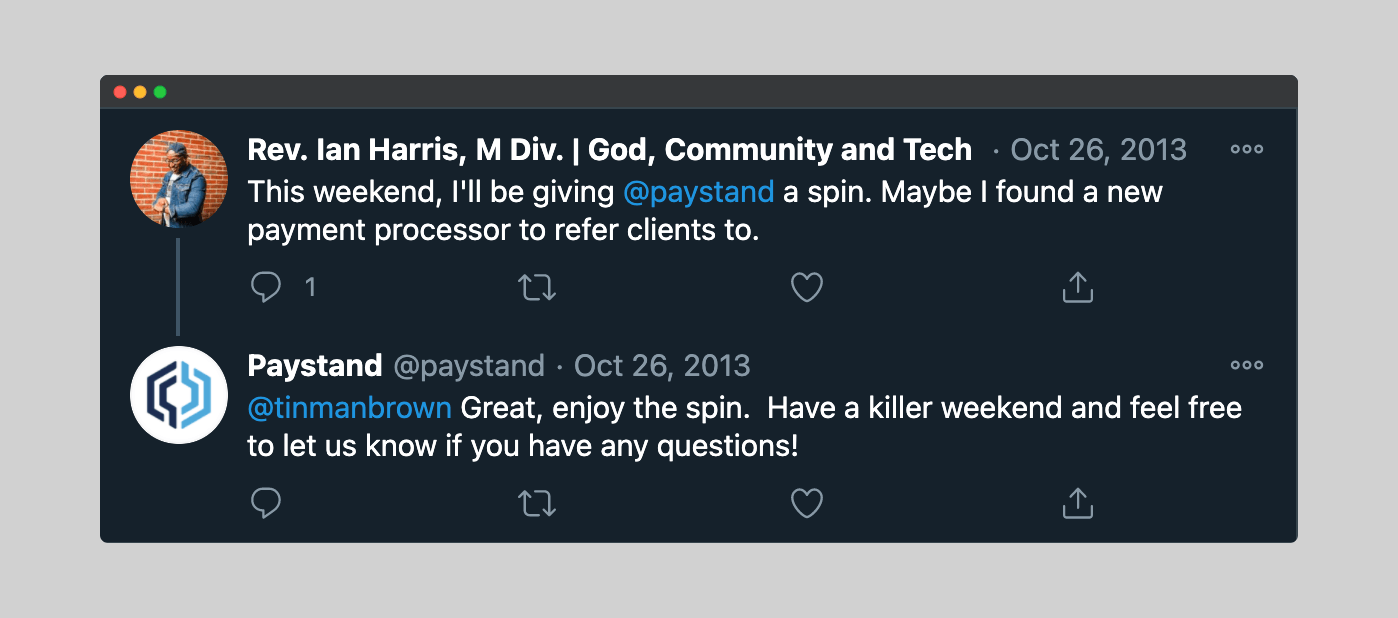This screenshot has width=1398, height=618.
Task: Click the @paystand handle beside the Paystand name
Action: (x=469, y=365)
